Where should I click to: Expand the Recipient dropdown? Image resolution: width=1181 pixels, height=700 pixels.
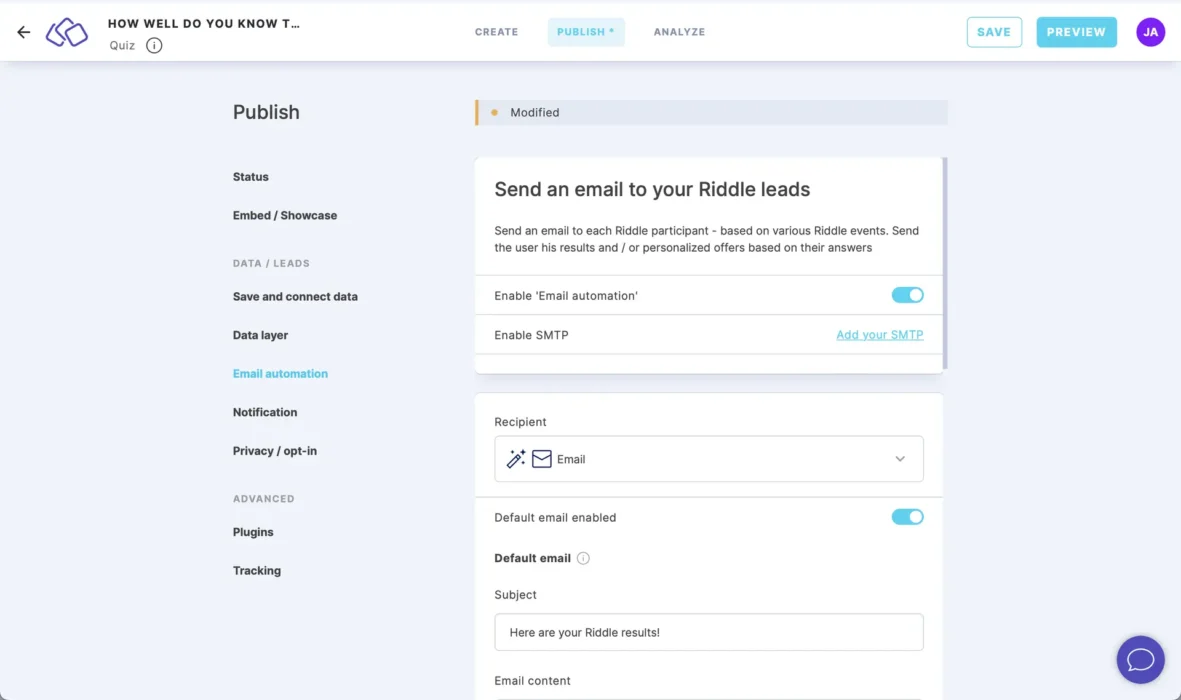[899, 458]
